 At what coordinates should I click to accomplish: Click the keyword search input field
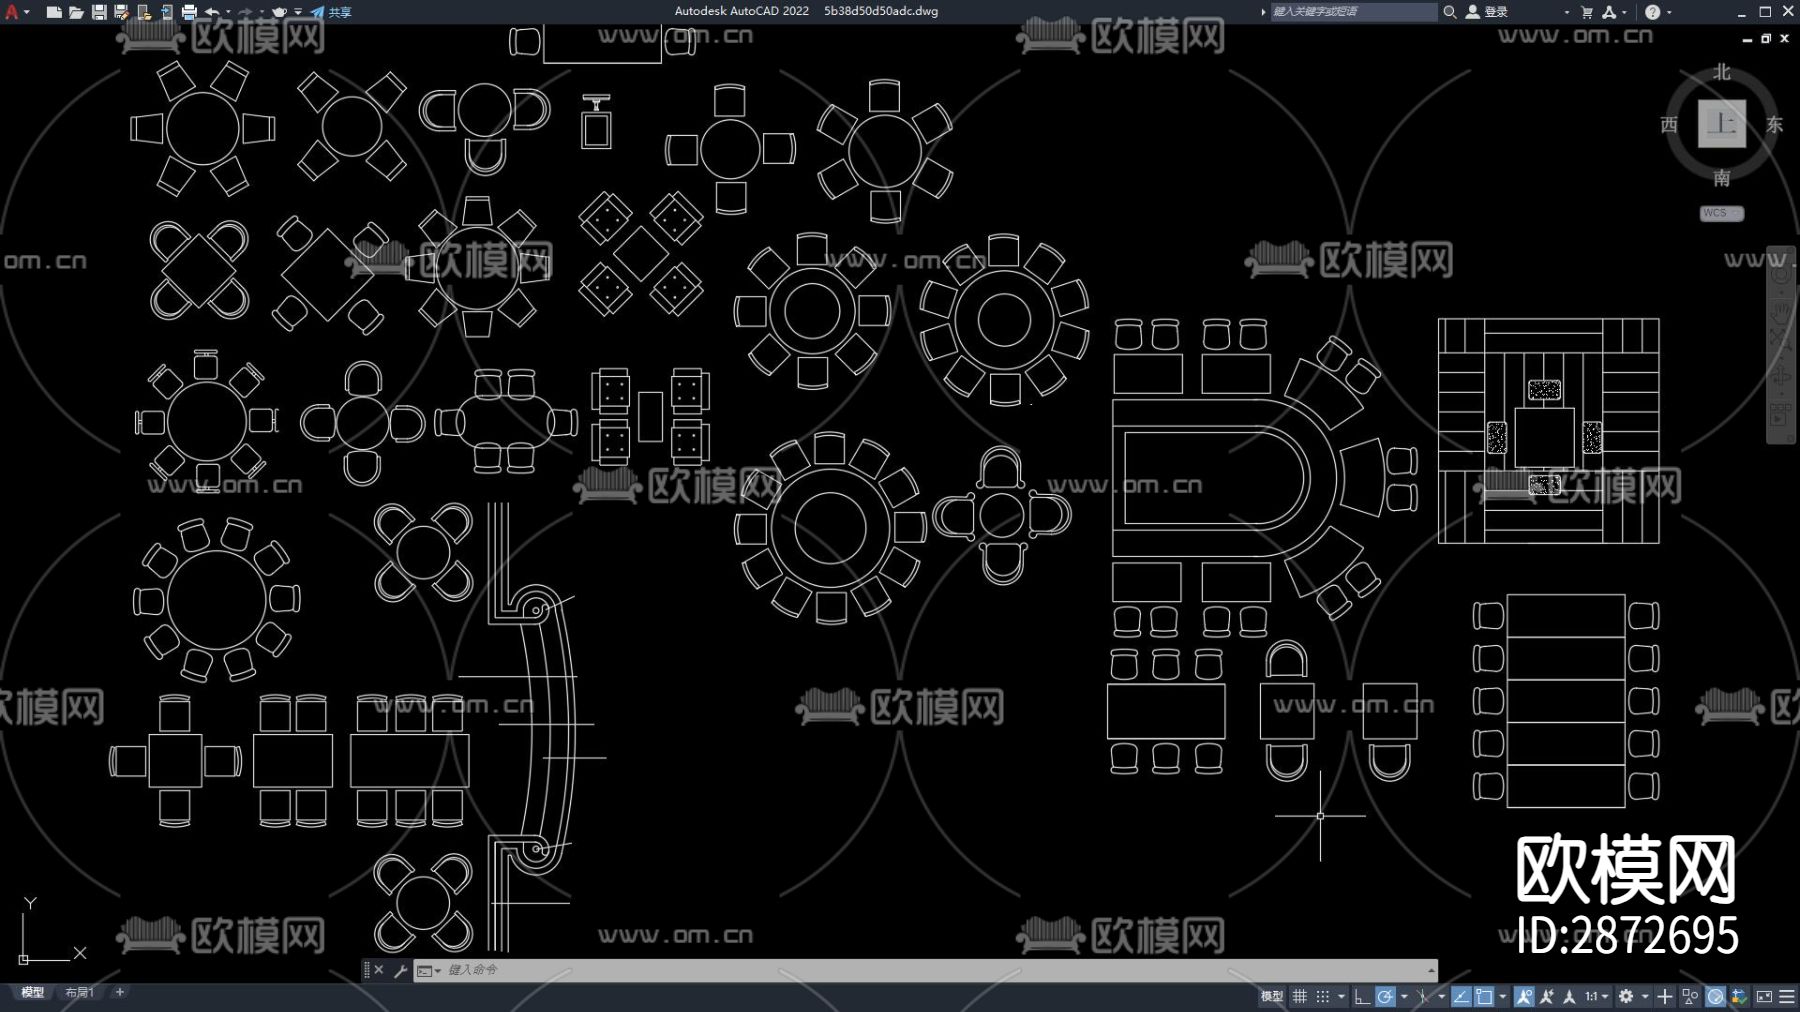coord(1354,12)
